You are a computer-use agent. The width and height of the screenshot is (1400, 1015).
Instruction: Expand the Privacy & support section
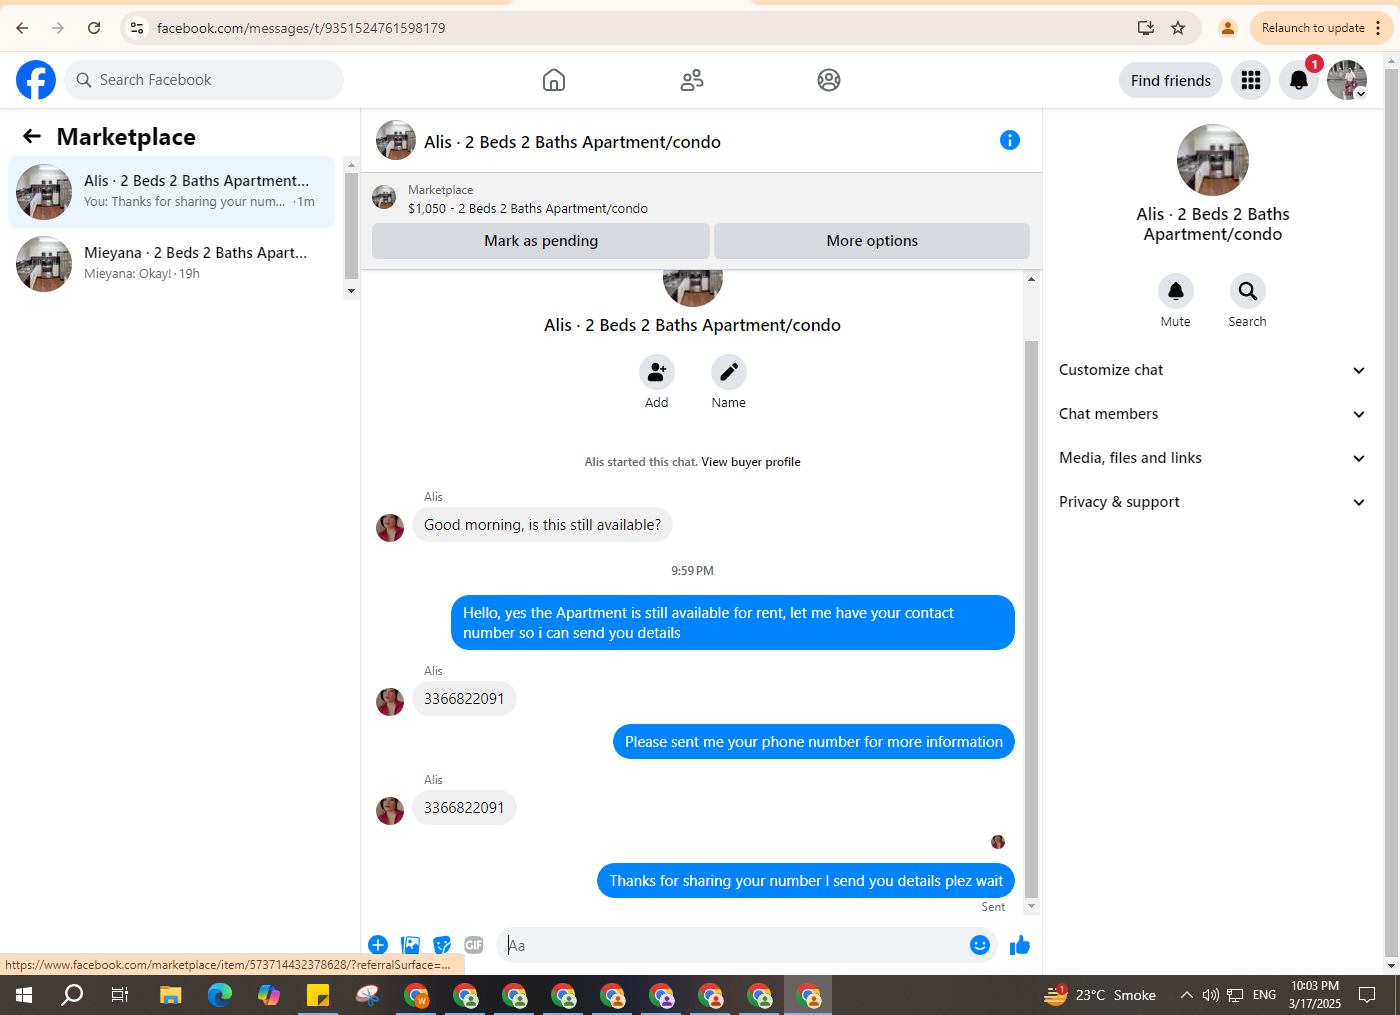click(1212, 502)
